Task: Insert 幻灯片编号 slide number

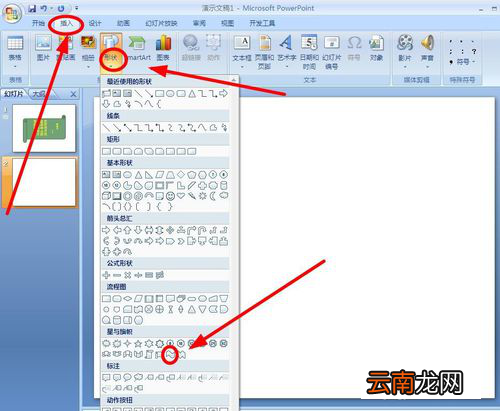Action: (332, 52)
